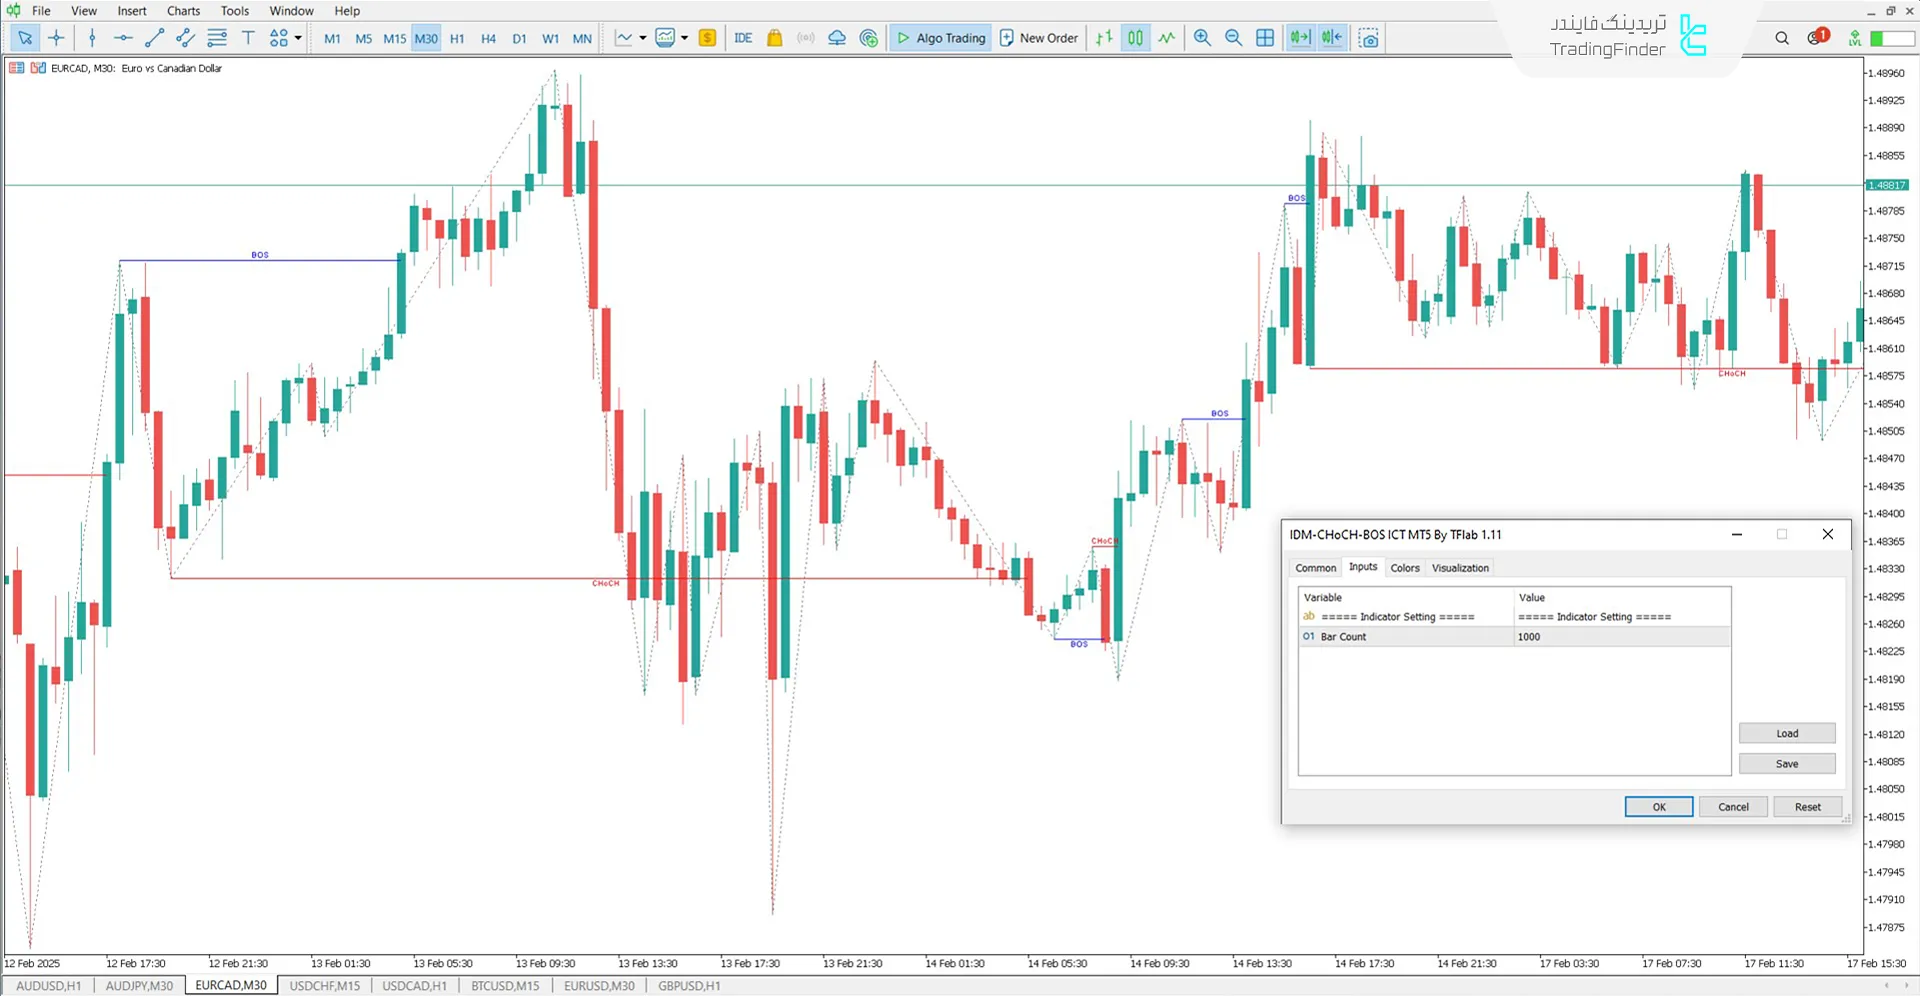Screen dimensions: 1920x996
Task: Toggle chart auto scroll to latest bar
Action: pos(1299,38)
